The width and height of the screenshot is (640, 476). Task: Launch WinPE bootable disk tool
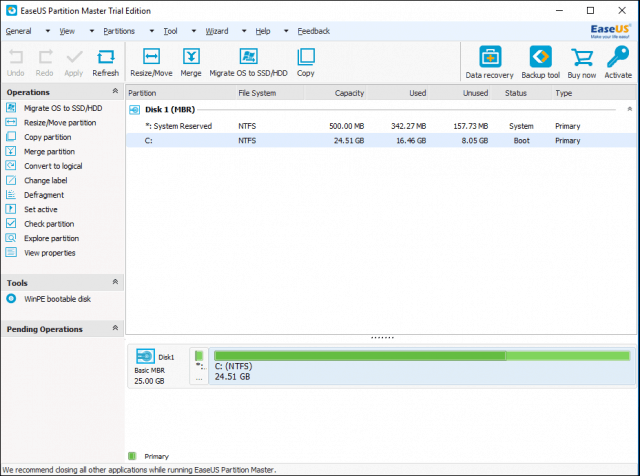(57, 299)
